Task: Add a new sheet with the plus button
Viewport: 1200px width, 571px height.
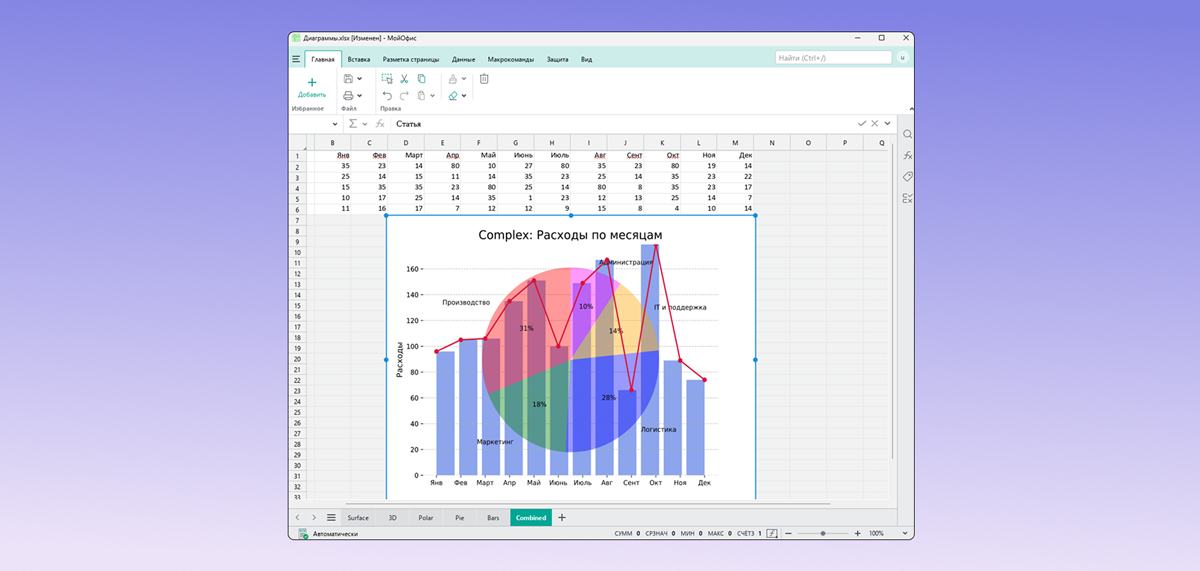Action: point(562,518)
